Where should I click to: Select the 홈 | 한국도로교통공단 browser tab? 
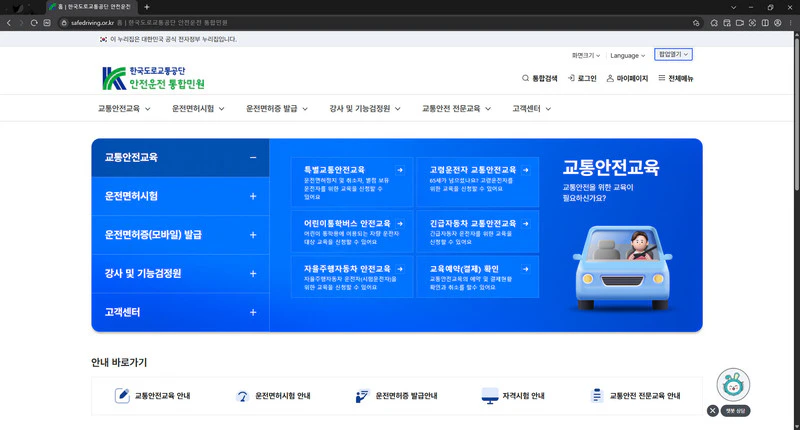(x=92, y=7)
